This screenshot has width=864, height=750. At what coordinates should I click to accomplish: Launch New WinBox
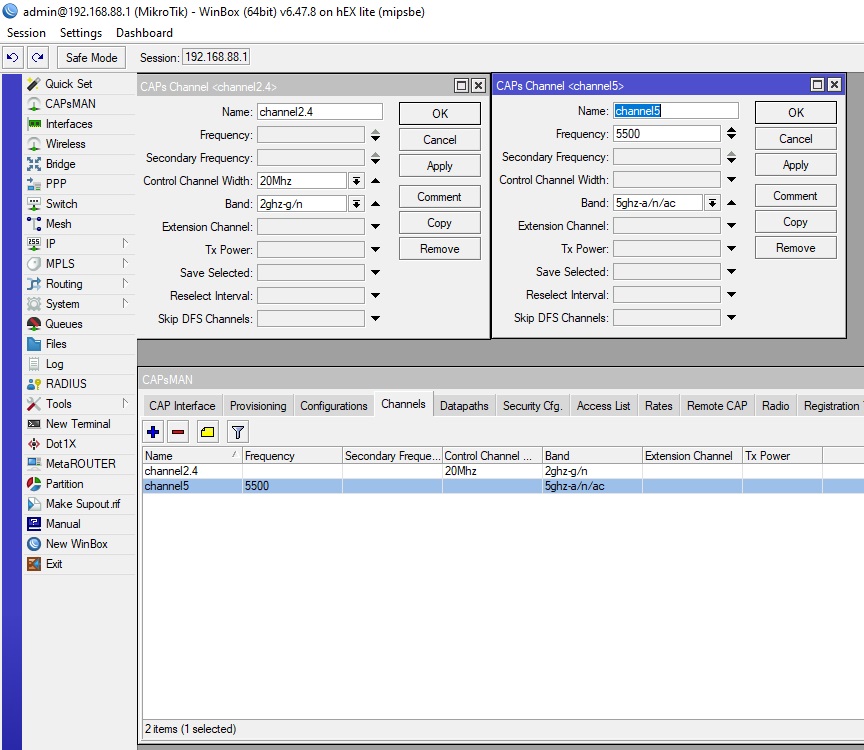77,544
